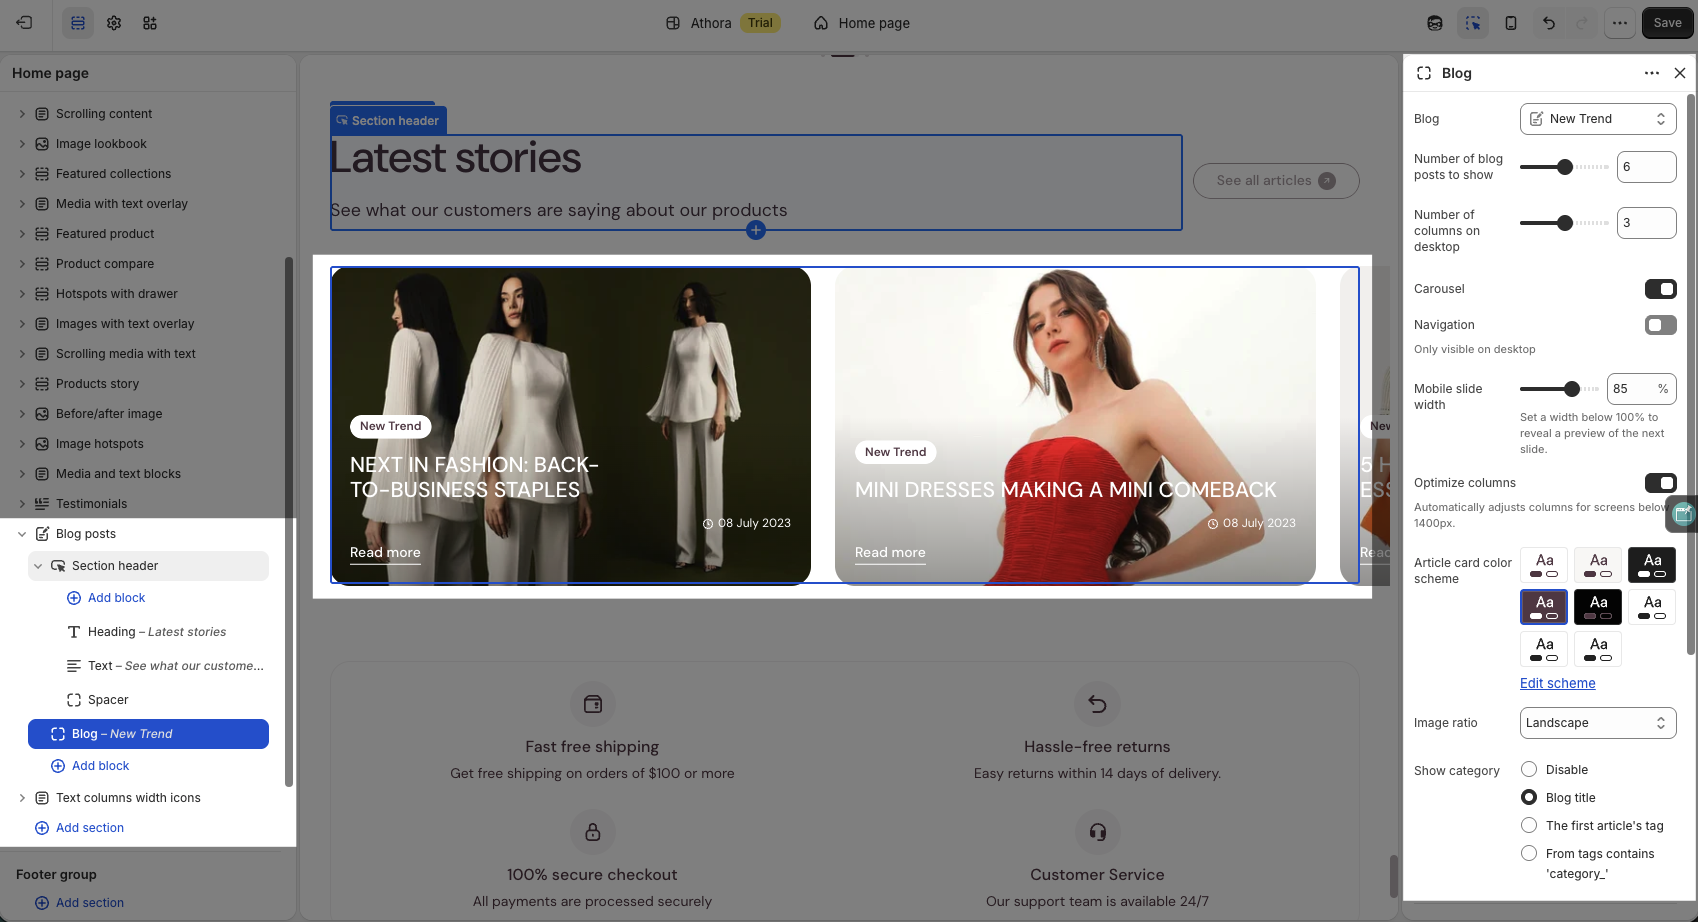Choose the black article card color scheme
Image resolution: width=1698 pixels, height=922 pixels.
pos(1598,607)
